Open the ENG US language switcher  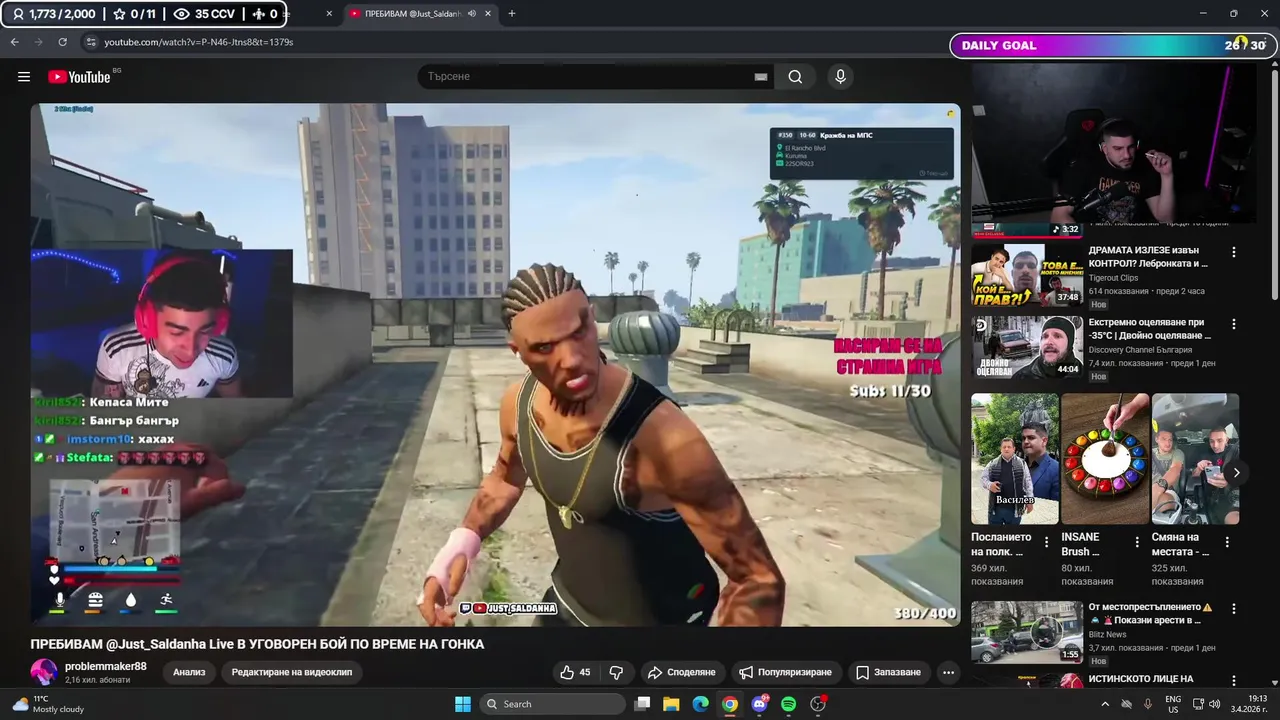coord(1173,704)
